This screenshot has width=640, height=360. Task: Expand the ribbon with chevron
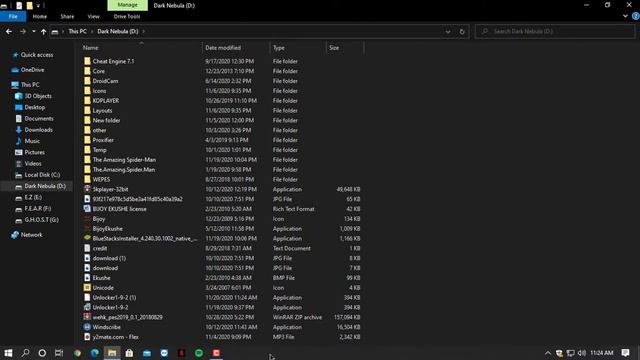pos(625,16)
